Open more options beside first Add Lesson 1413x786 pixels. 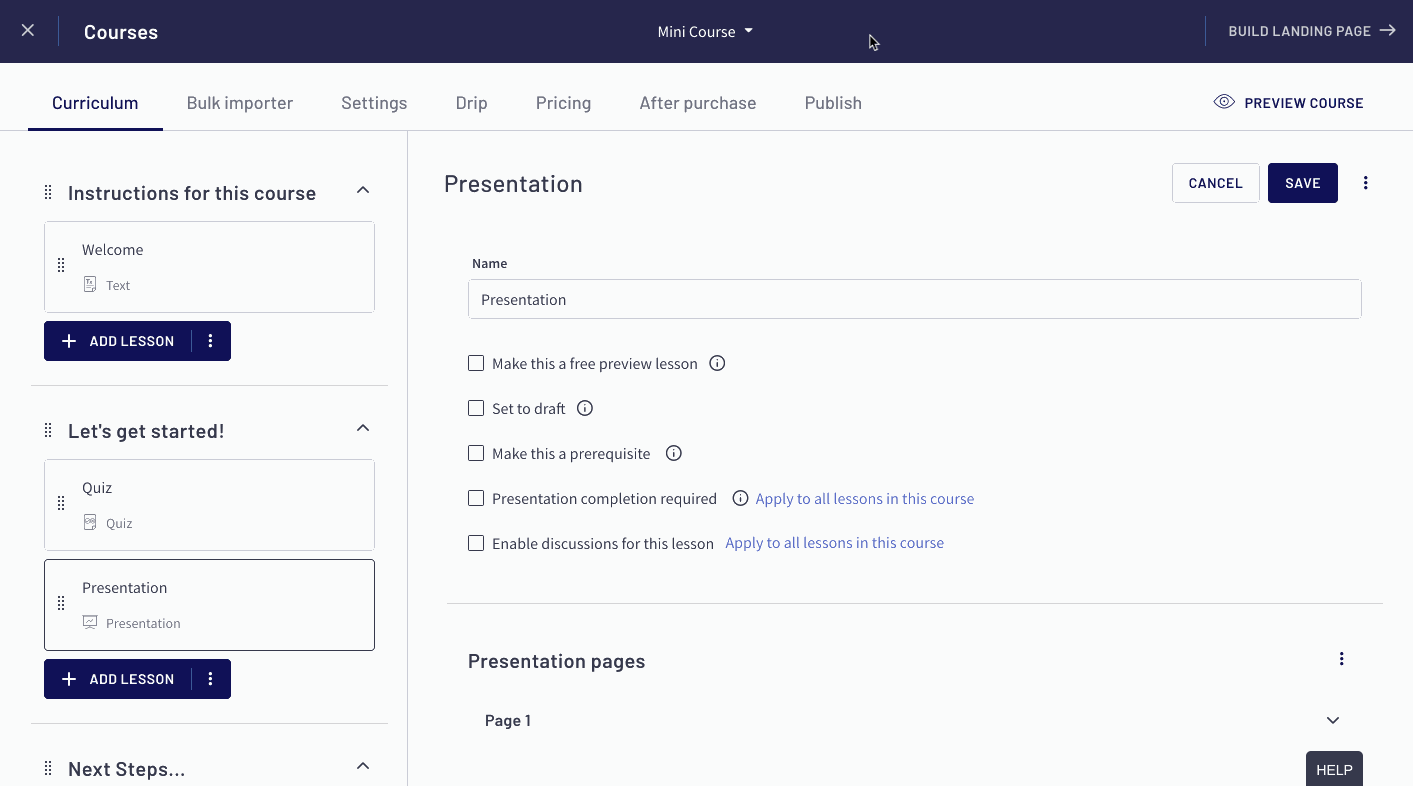click(x=210, y=341)
